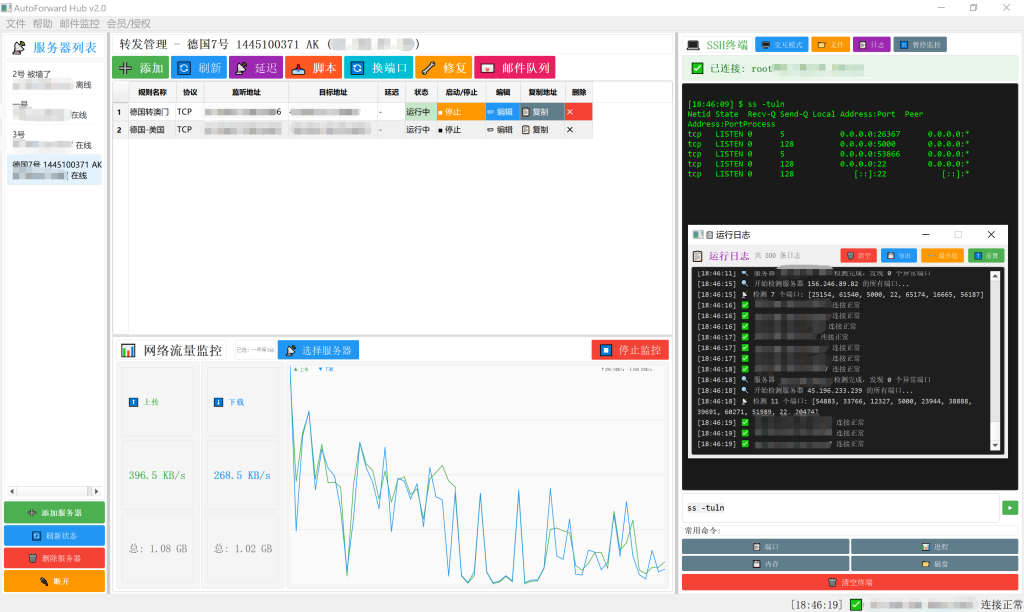Click 运行日志 scrollbar down arrow
The height and width of the screenshot is (612, 1024).
point(995,445)
